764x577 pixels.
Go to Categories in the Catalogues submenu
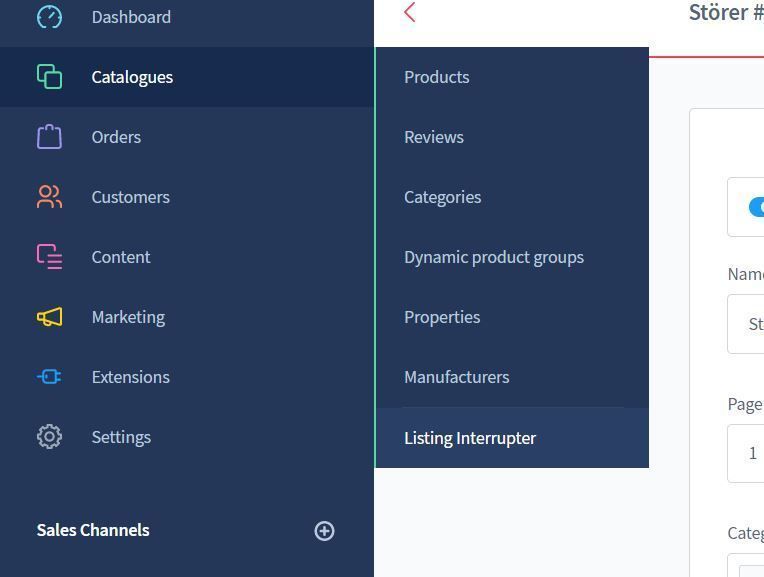tap(442, 197)
